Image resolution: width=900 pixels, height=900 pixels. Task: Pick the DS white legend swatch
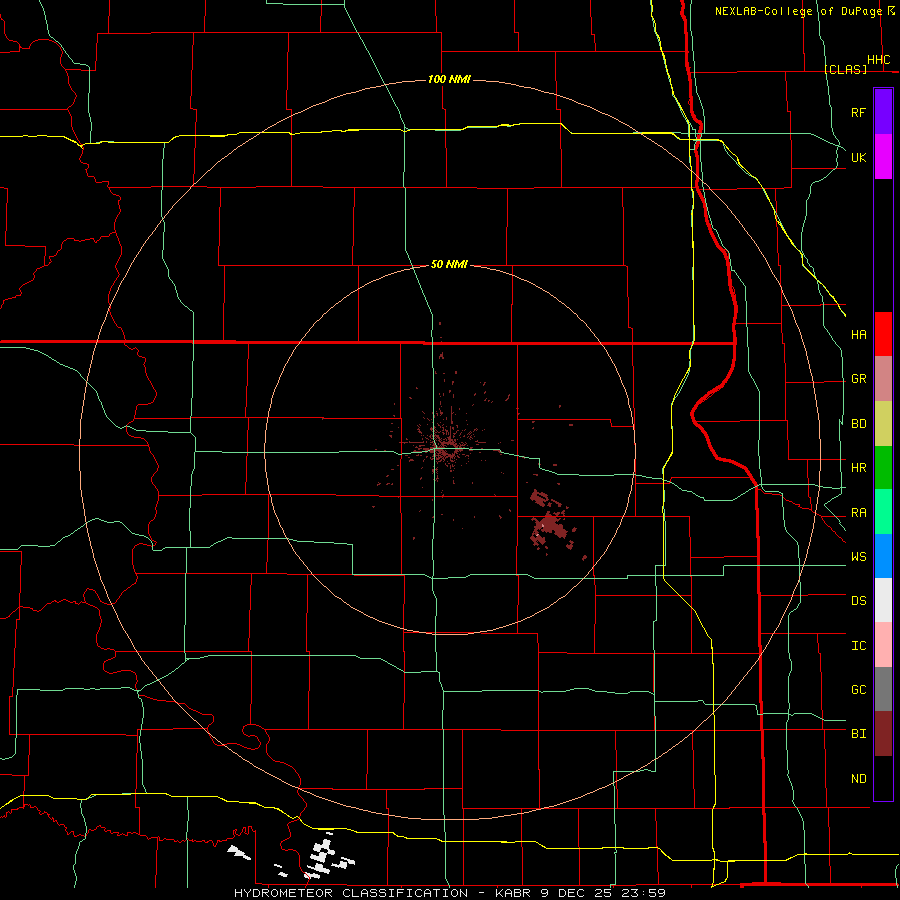pyautogui.click(x=883, y=600)
